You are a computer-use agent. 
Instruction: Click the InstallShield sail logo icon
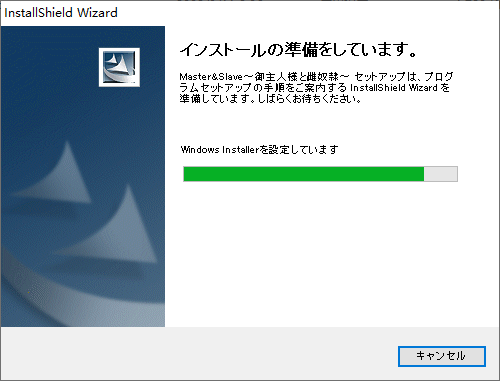point(119,67)
